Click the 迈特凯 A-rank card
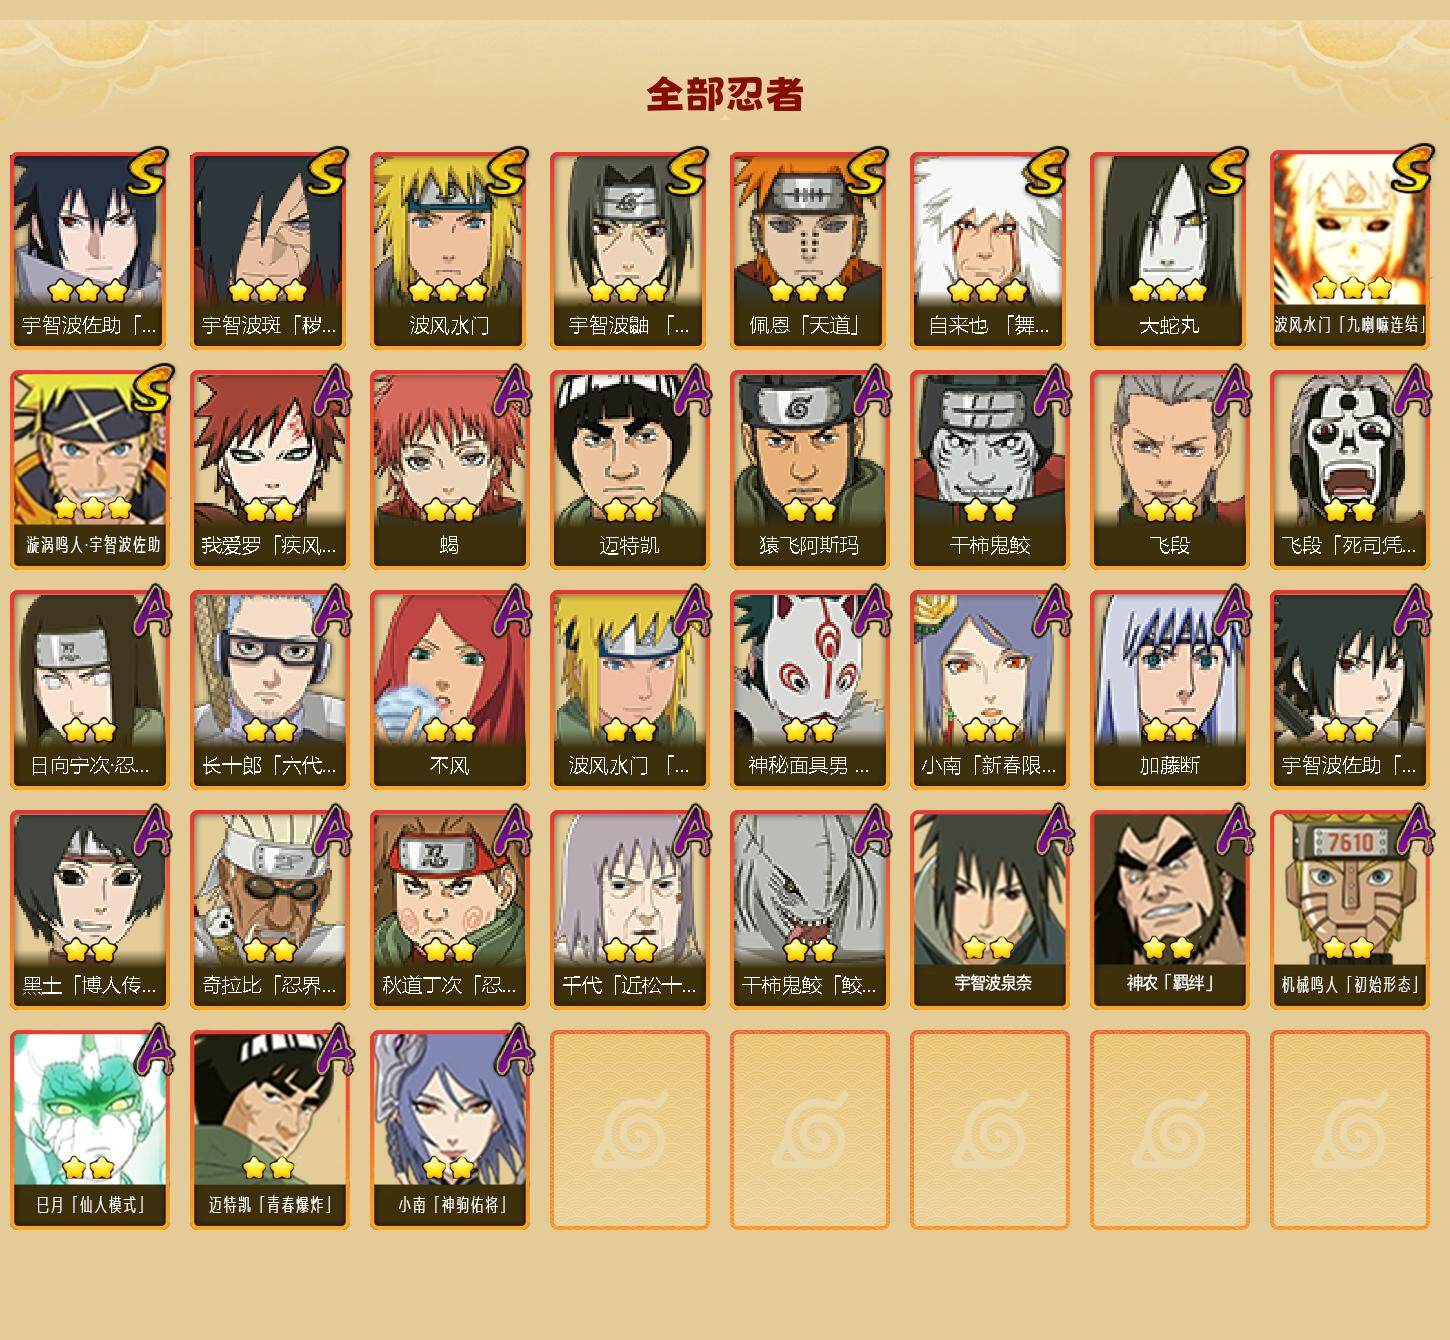Image resolution: width=1450 pixels, height=1340 pixels. click(629, 470)
